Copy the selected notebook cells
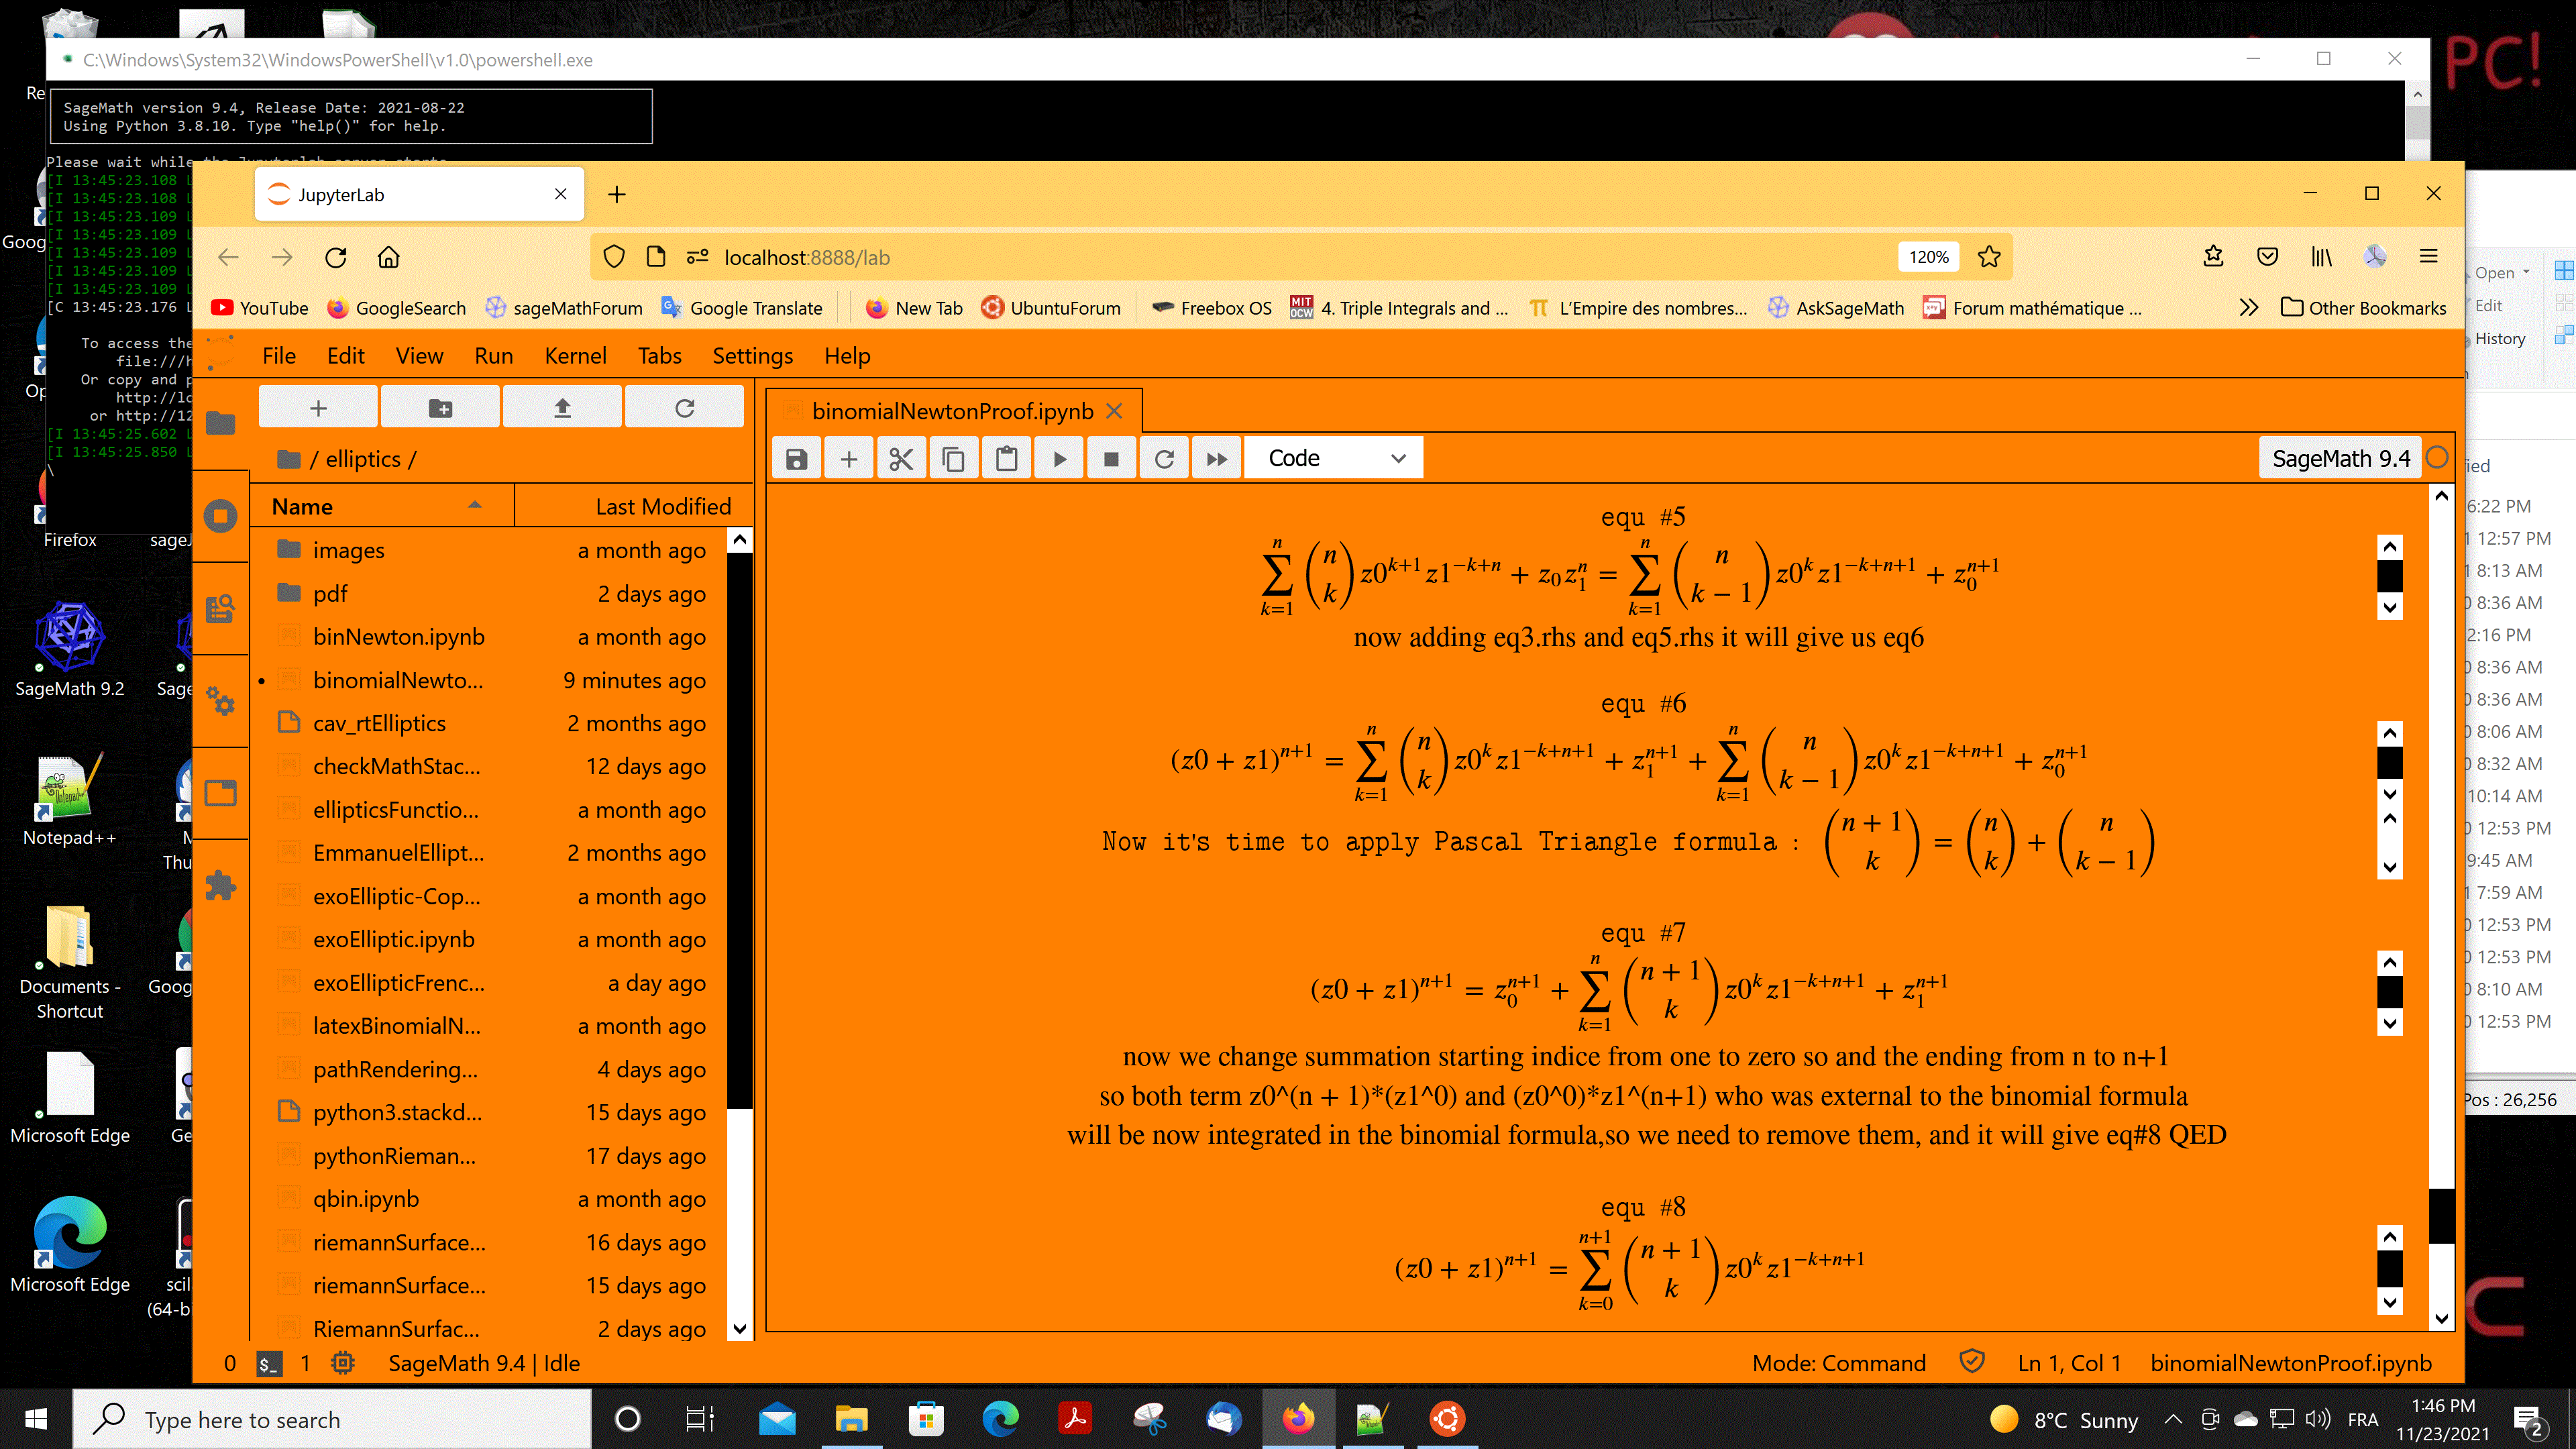2576x1449 pixels. point(954,457)
